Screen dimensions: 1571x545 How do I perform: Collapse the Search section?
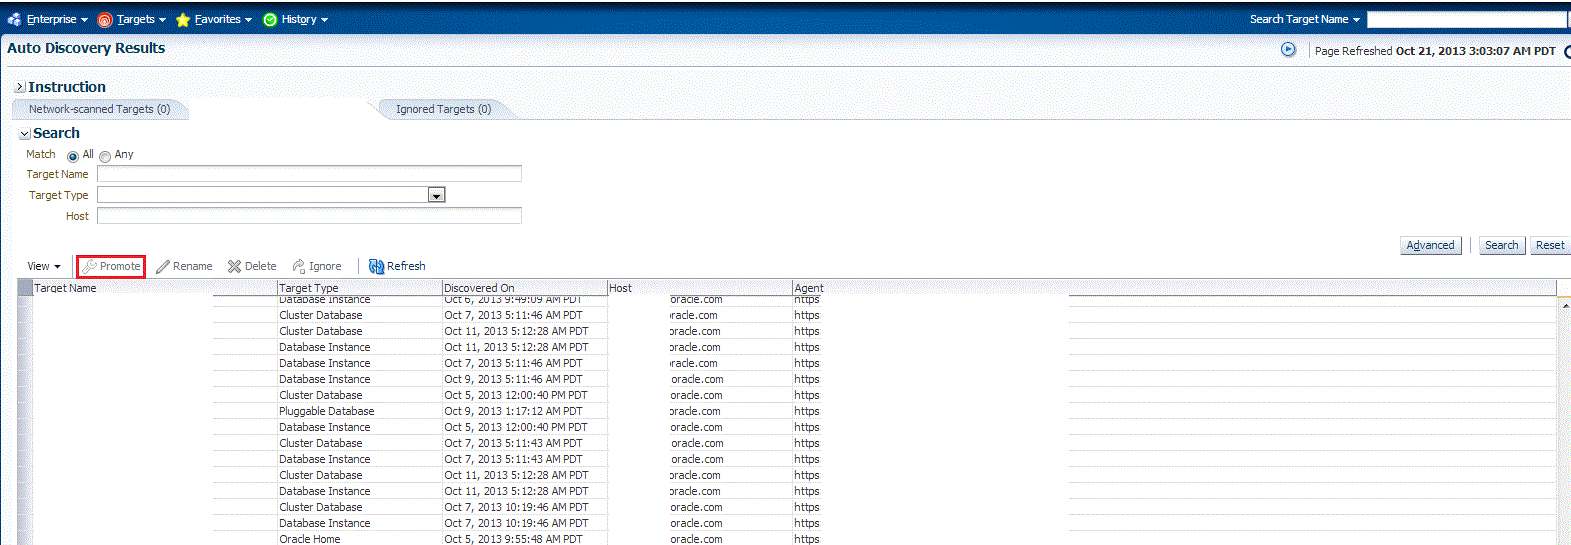[24, 133]
